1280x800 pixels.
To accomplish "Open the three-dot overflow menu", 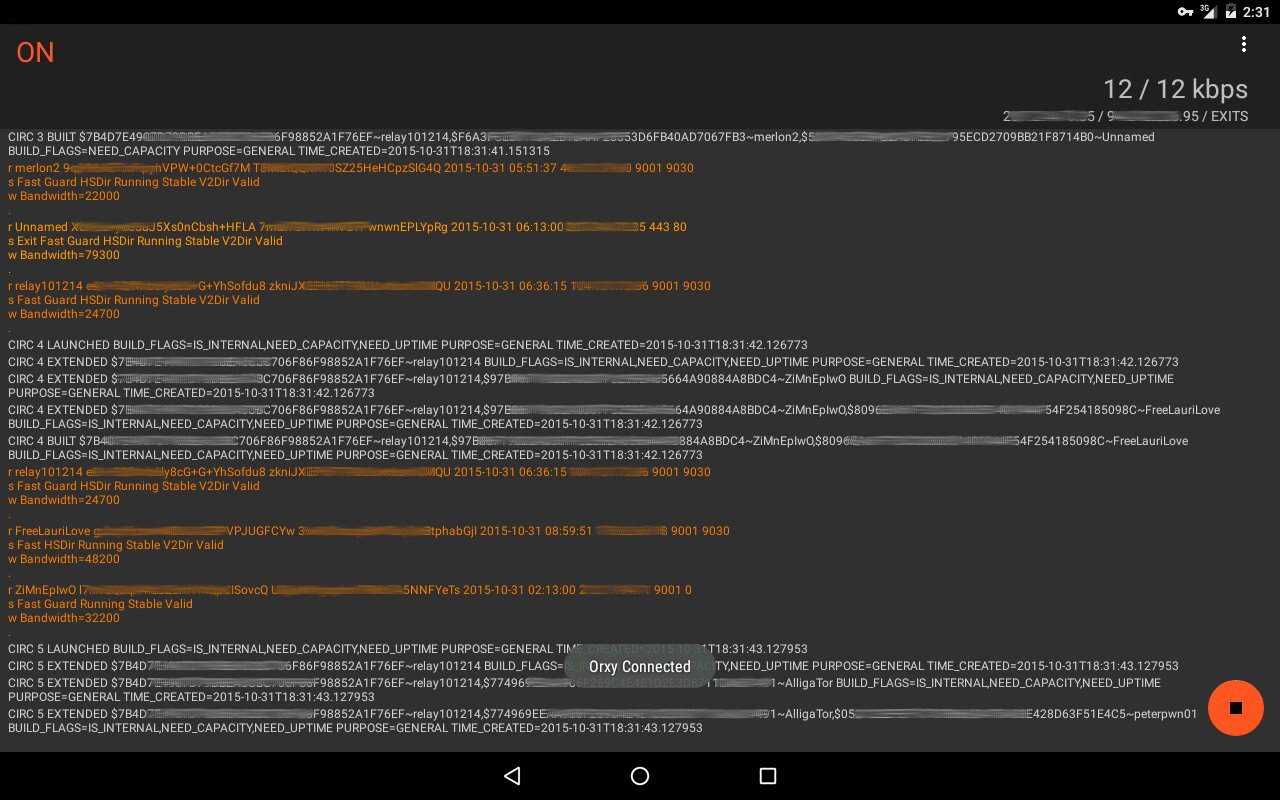I will (1244, 44).
